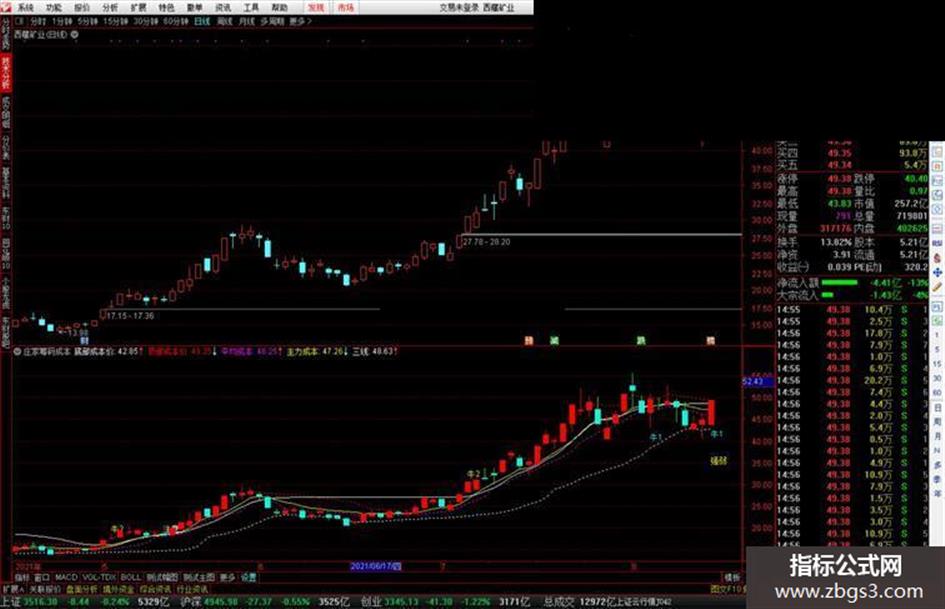Viewport: 945px width, 609px height.
Task: Select the 15分钟 period
Action: coord(115,21)
